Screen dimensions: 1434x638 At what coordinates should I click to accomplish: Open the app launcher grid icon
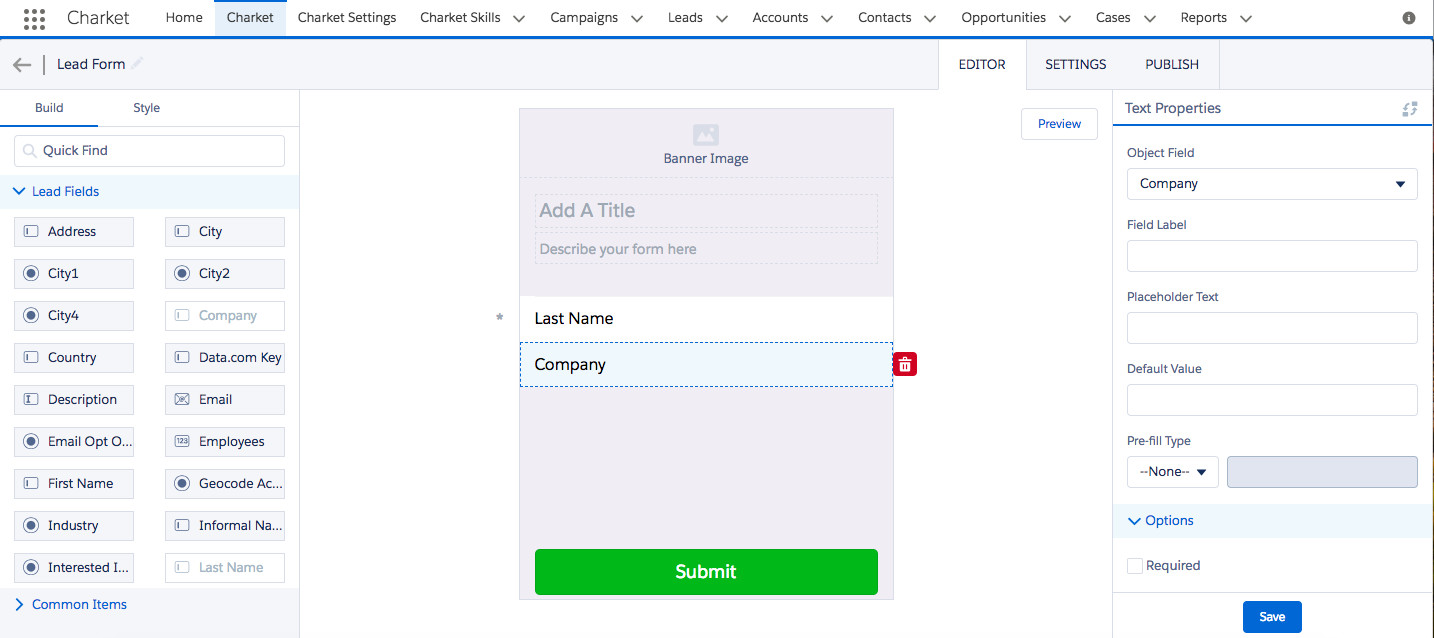tap(34, 18)
